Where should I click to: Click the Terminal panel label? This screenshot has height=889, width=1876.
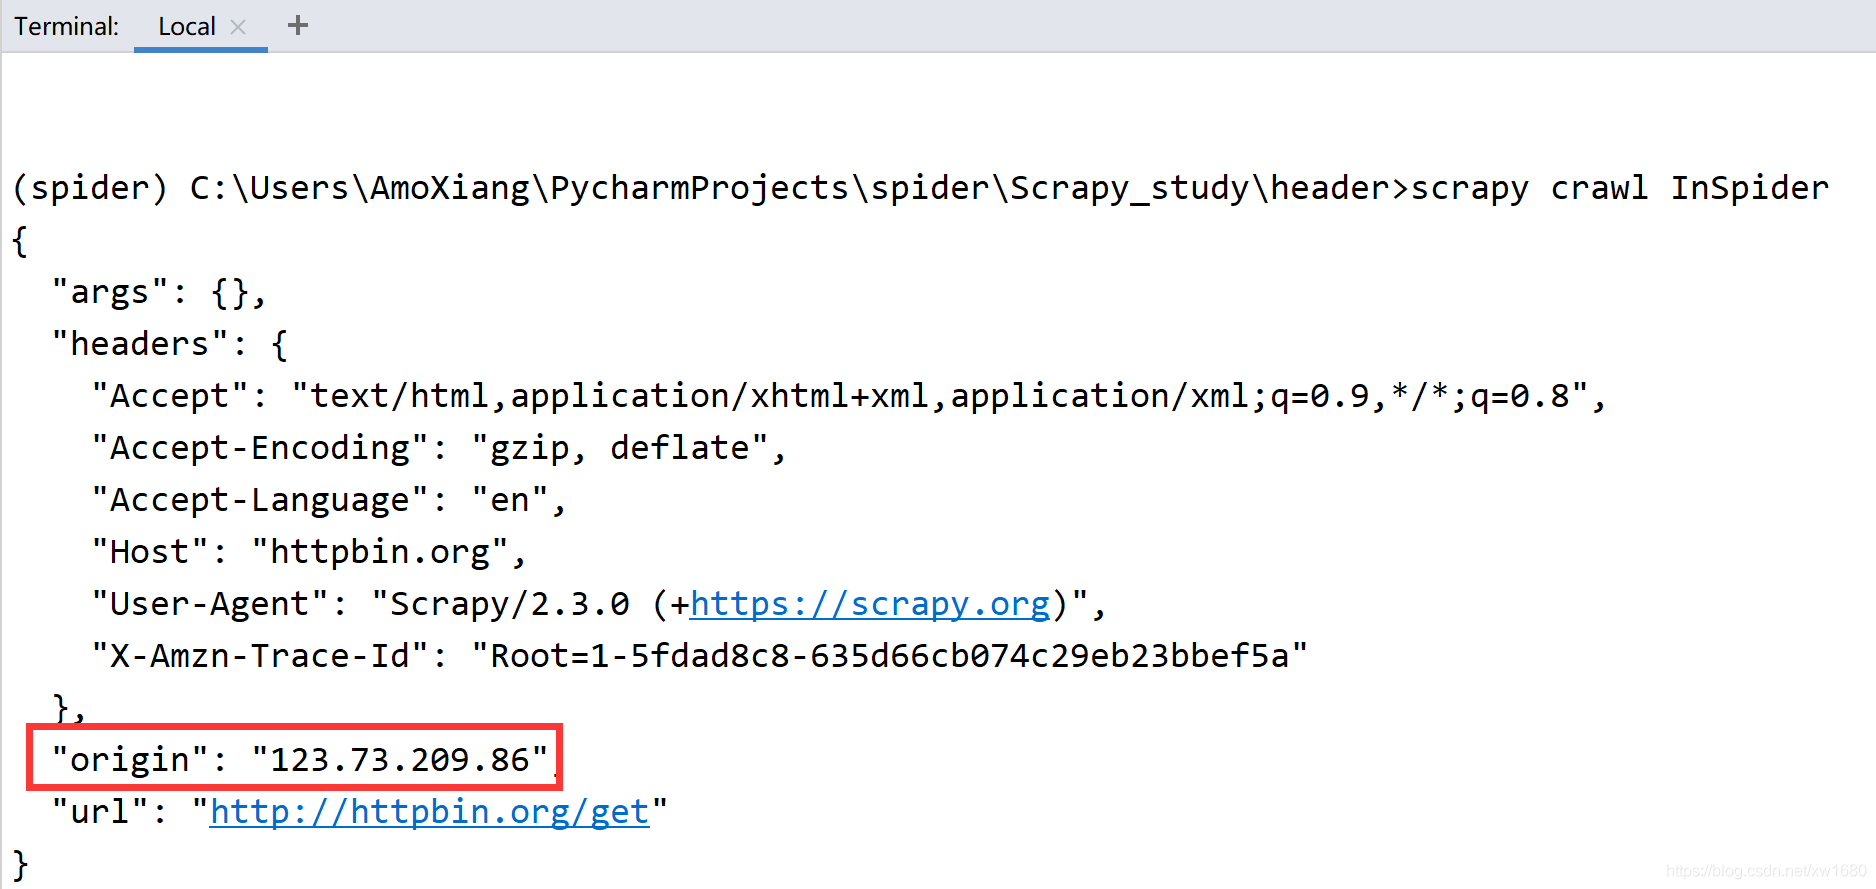(67, 27)
